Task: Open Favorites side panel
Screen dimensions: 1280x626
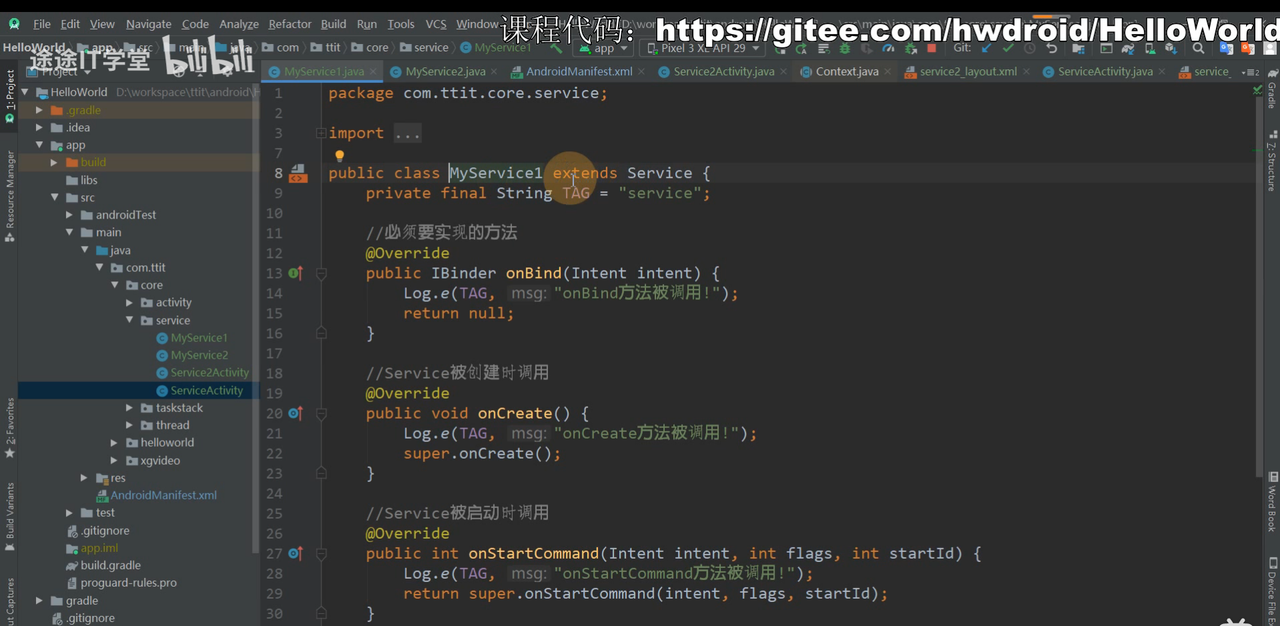Action: (x=9, y=428)
